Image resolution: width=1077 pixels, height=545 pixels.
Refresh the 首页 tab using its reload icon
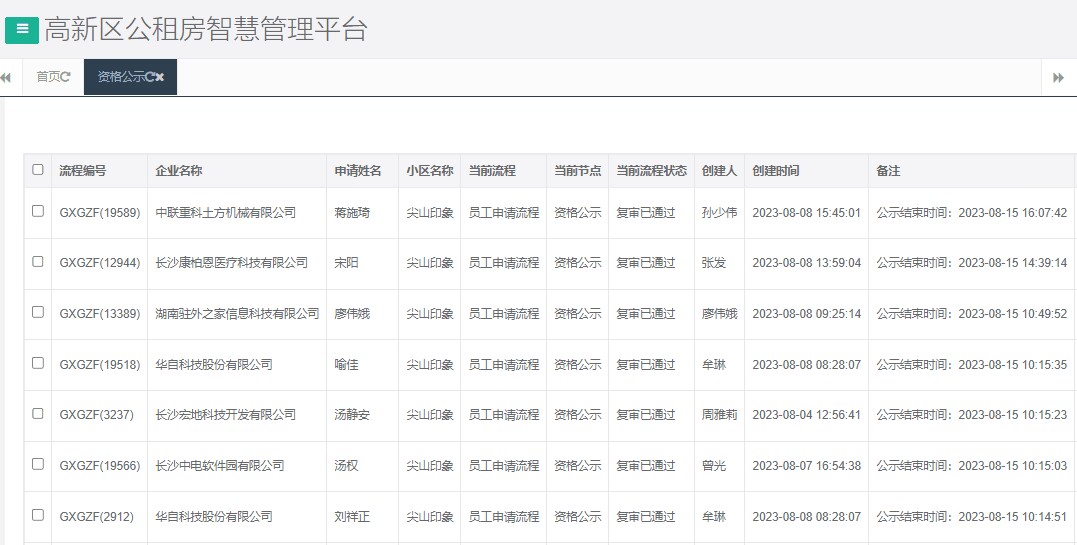click(x=66, y=77)
